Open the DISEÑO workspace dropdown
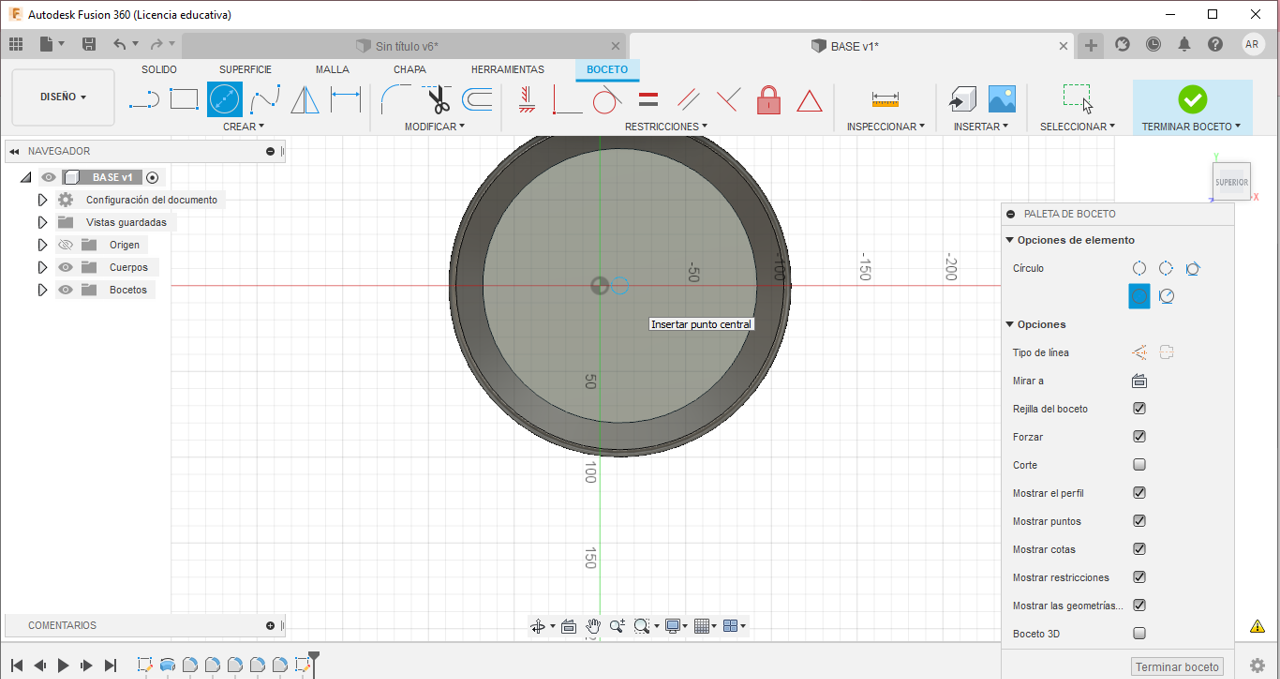Screen dimensions: 1280x679 pos(63,97)
